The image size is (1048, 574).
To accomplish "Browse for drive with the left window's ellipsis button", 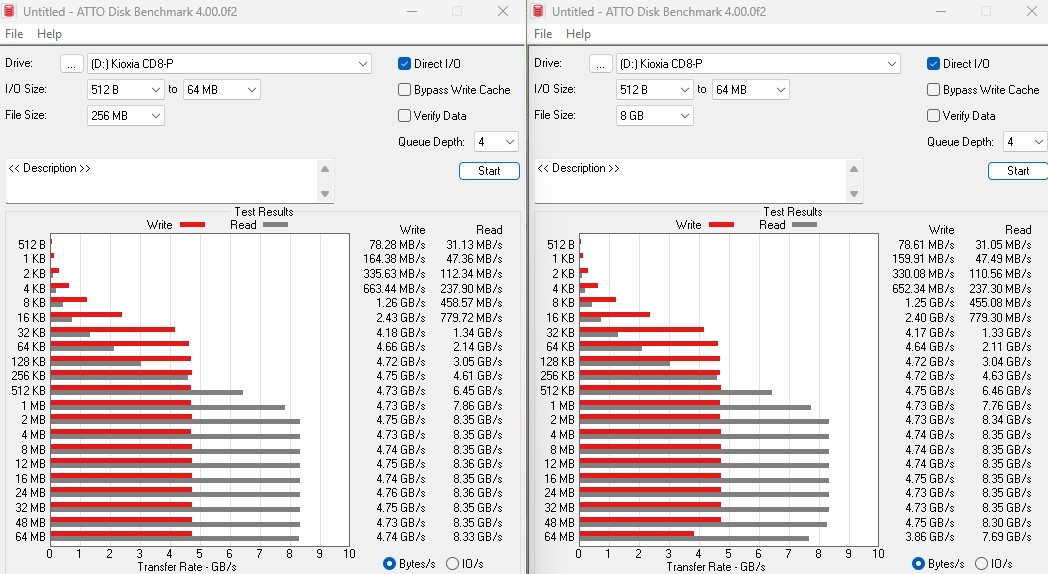I will [x=72, y=64].
